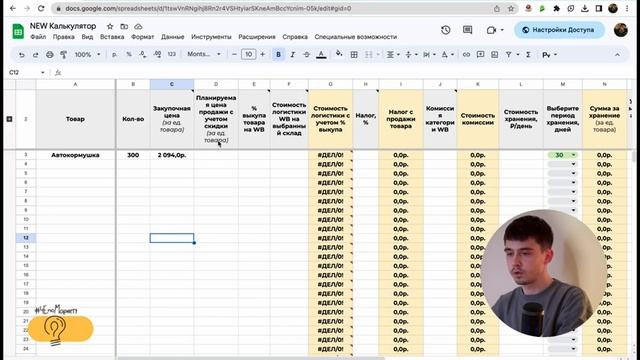Toggle strikethrough formatting
The width and height of the screenshot is (640, 360).
[307, 54]
